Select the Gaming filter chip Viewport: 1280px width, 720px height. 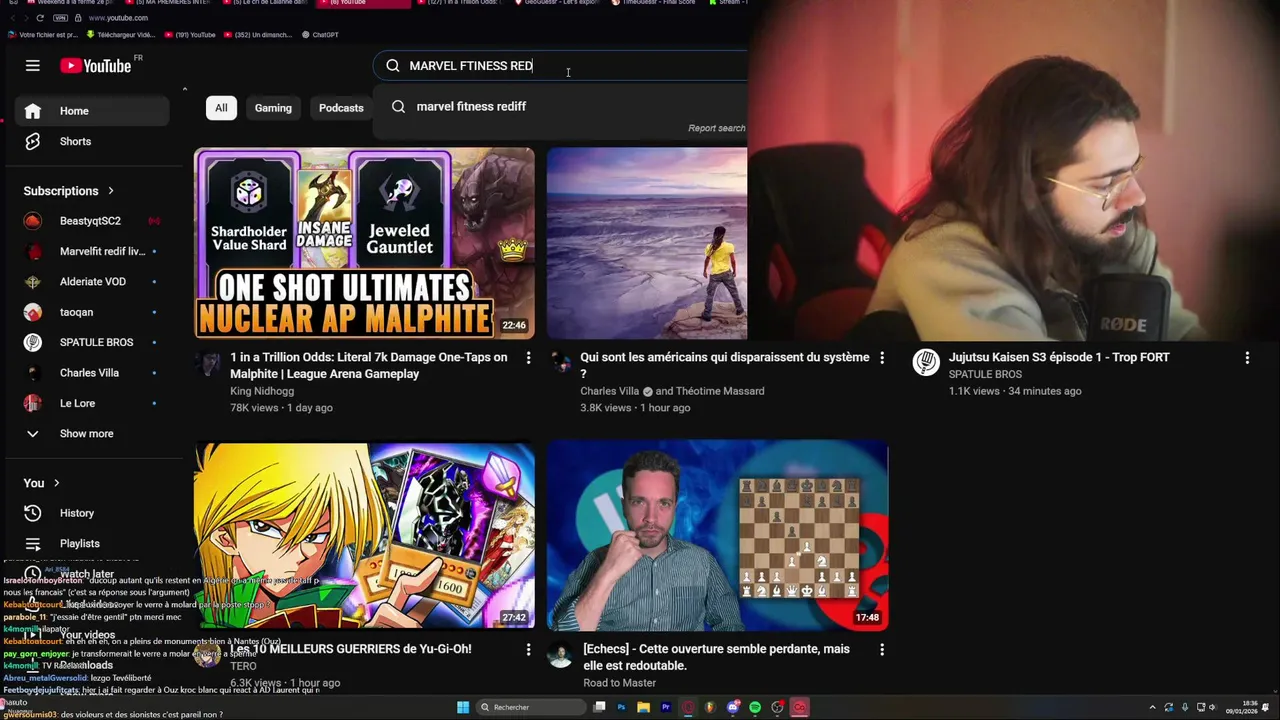pyautogui.click(x=273, y=108)
